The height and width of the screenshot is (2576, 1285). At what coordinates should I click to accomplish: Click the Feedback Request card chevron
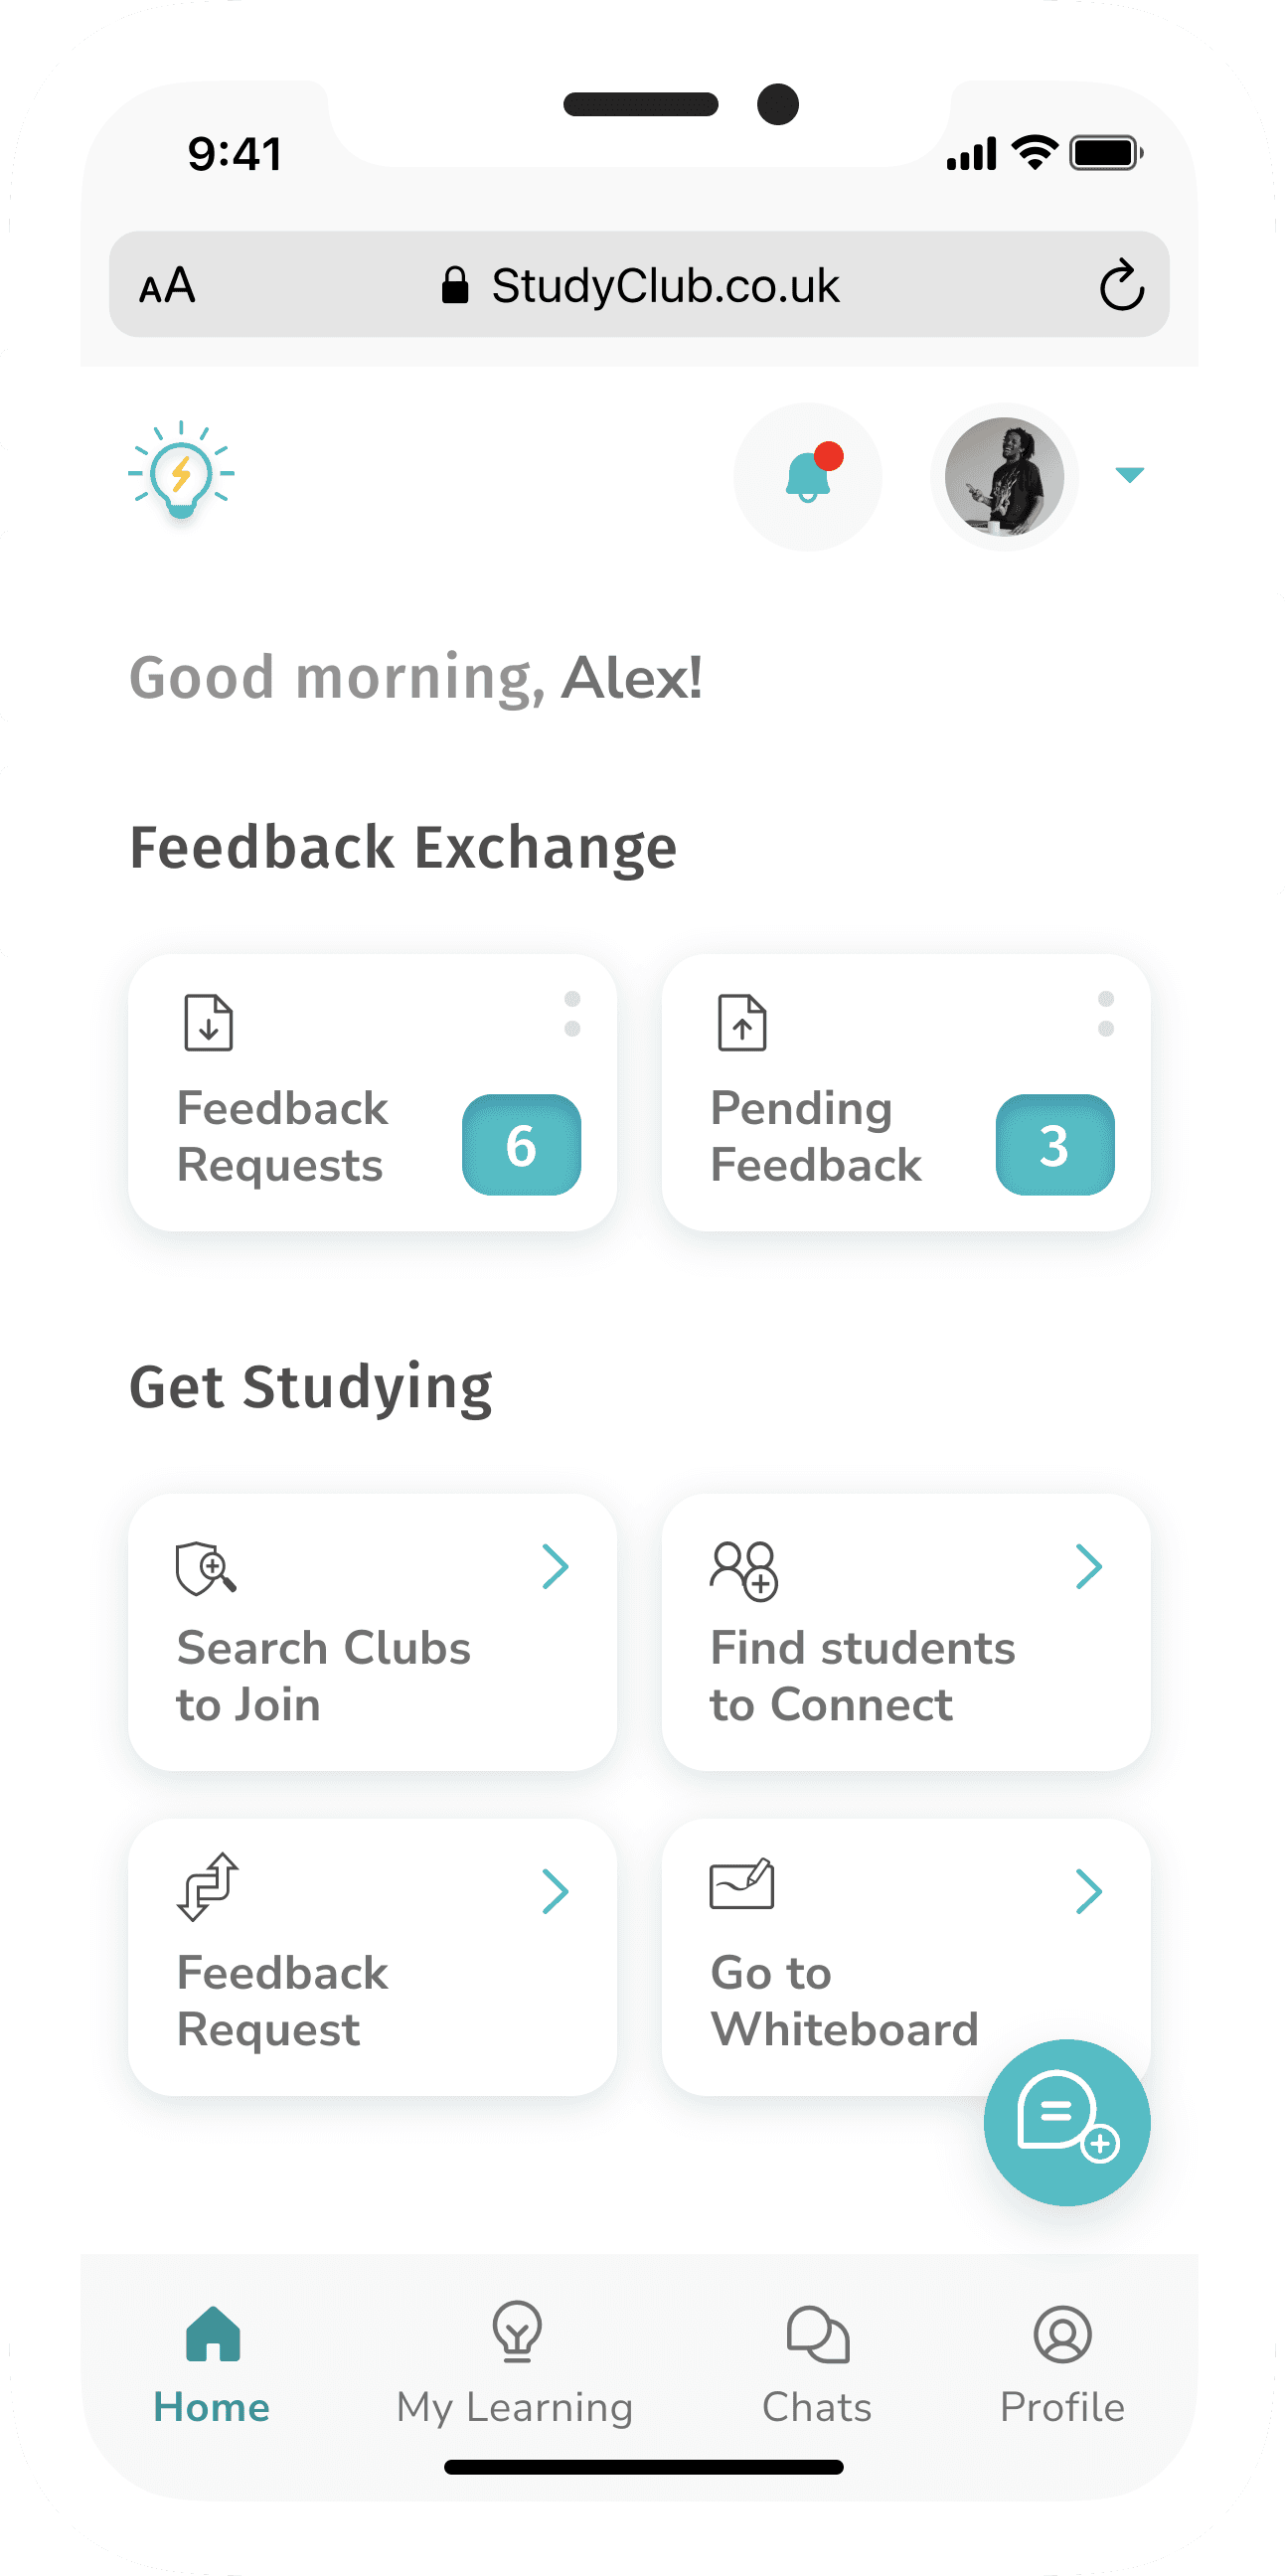pyautogui.click(x=556, y=1891)
